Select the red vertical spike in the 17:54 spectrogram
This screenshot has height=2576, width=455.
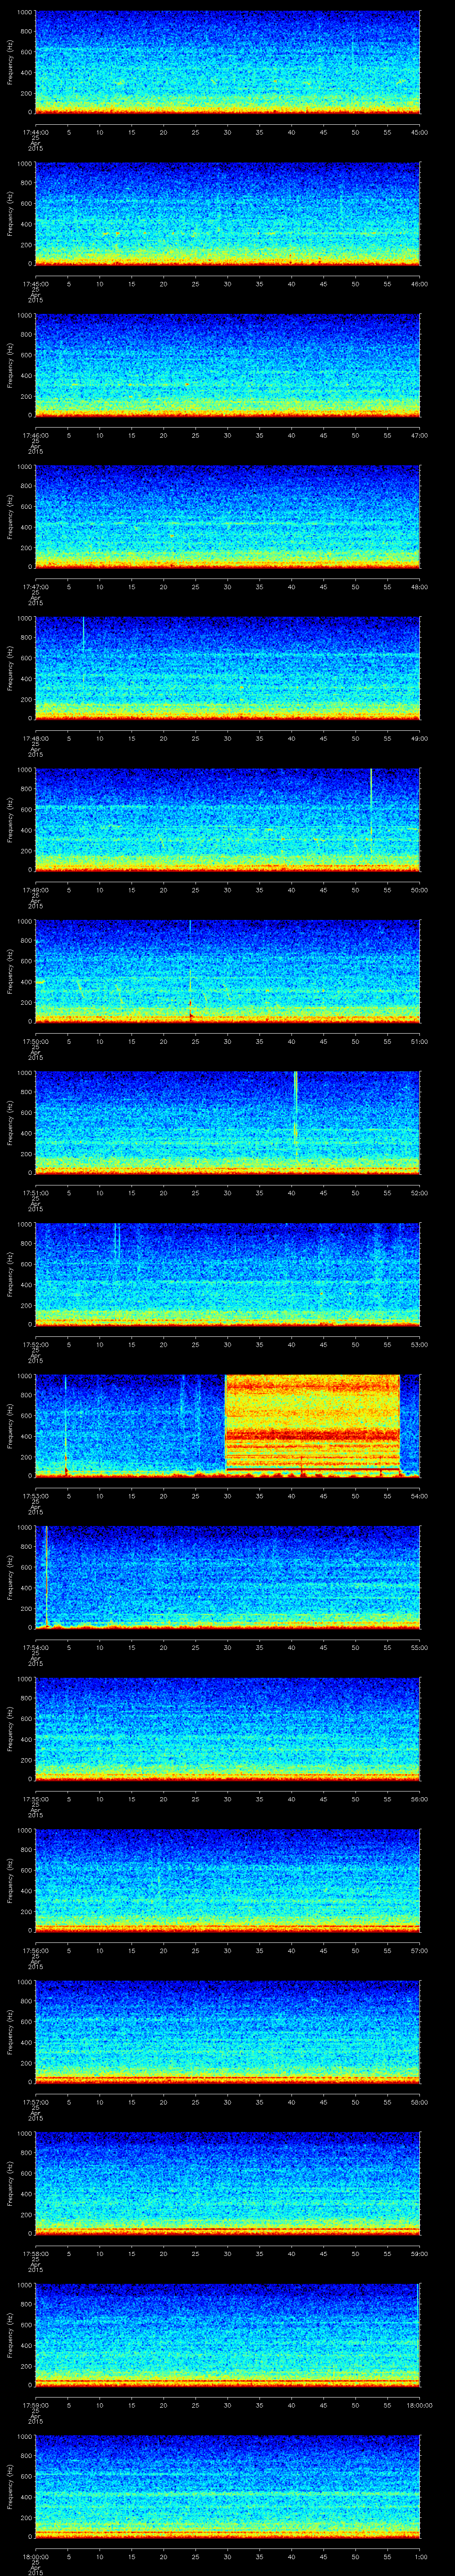click(46, 1577)
